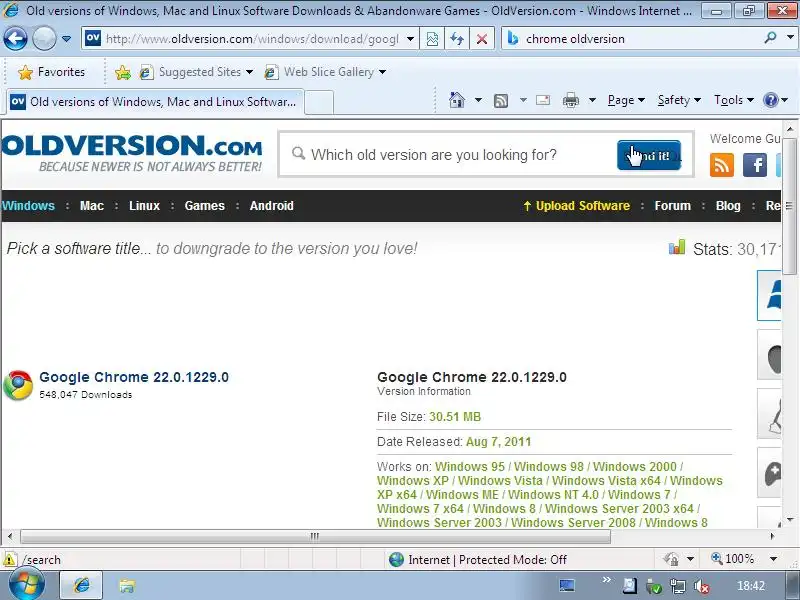Click the horizontal scrollbar right arrow

tap(772, 536)
